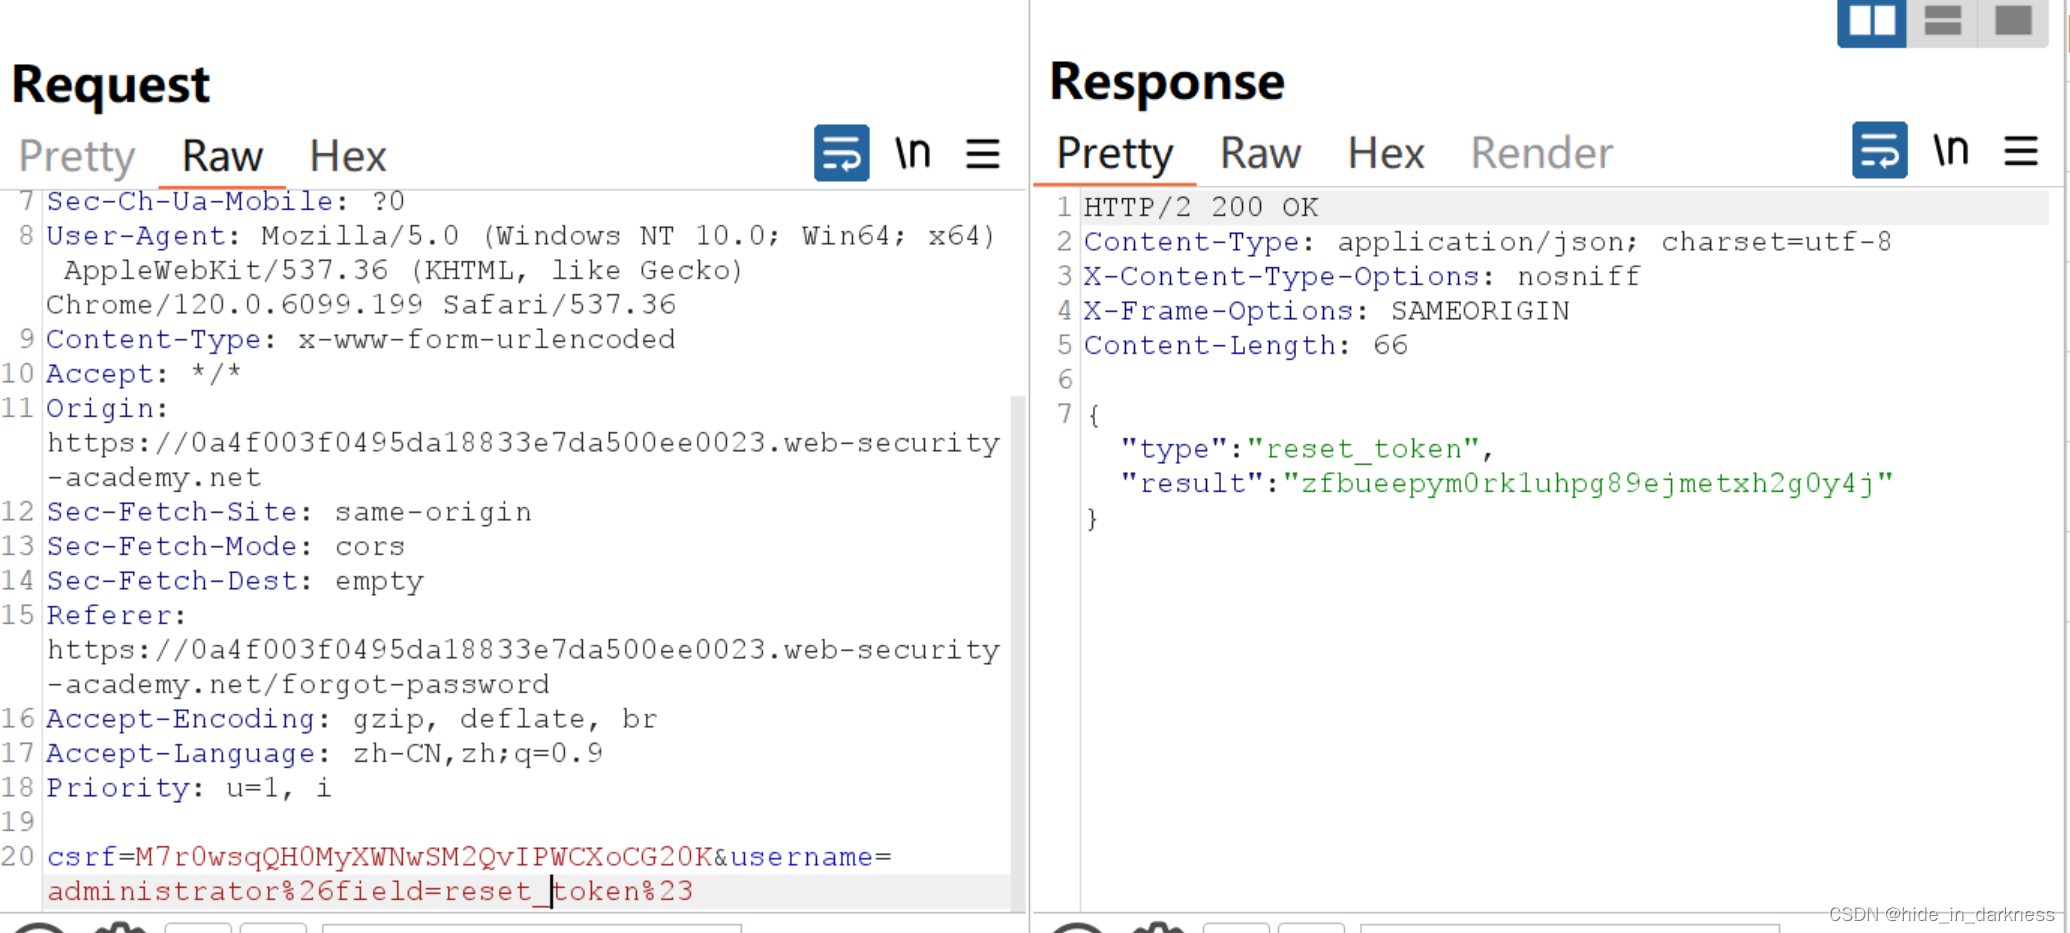The width and height of the screenshot is (2070, 933).
Task: Select top-bottom stacked layout icon
Action: point(1942,21)
